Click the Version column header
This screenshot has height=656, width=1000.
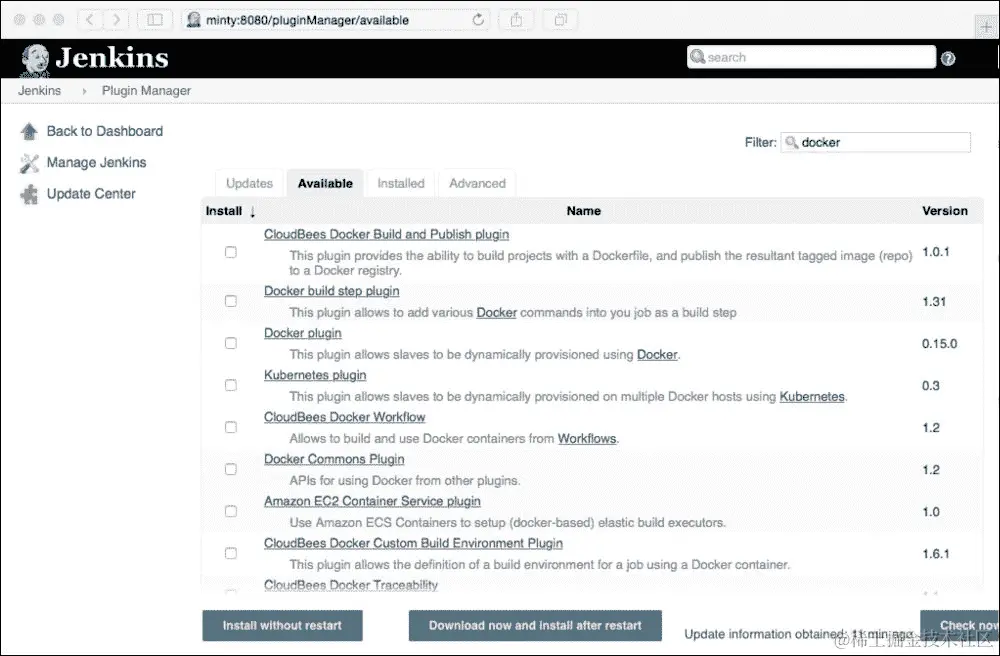pyautogui.click(x=945, y=211)
